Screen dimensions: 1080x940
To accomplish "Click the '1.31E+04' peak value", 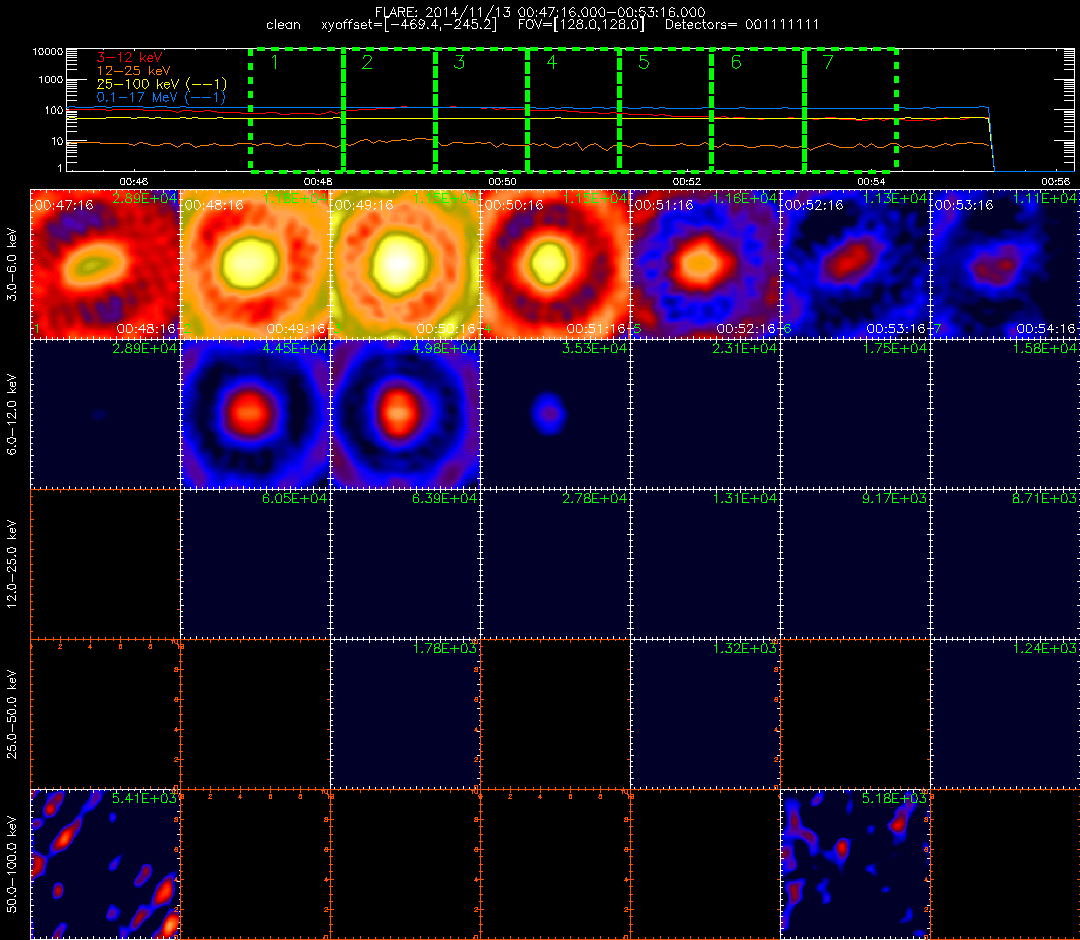I will (745, 498).
